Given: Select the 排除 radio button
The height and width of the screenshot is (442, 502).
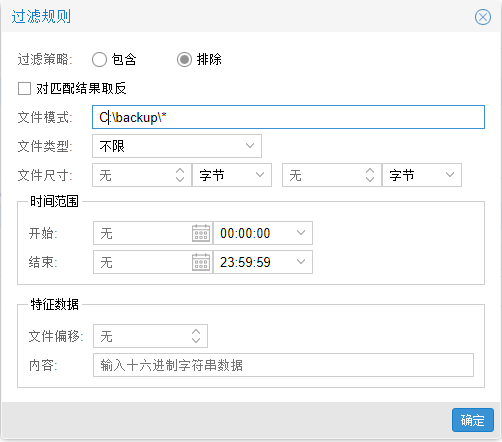Looking at the screenshot, I should pos(184,60).
